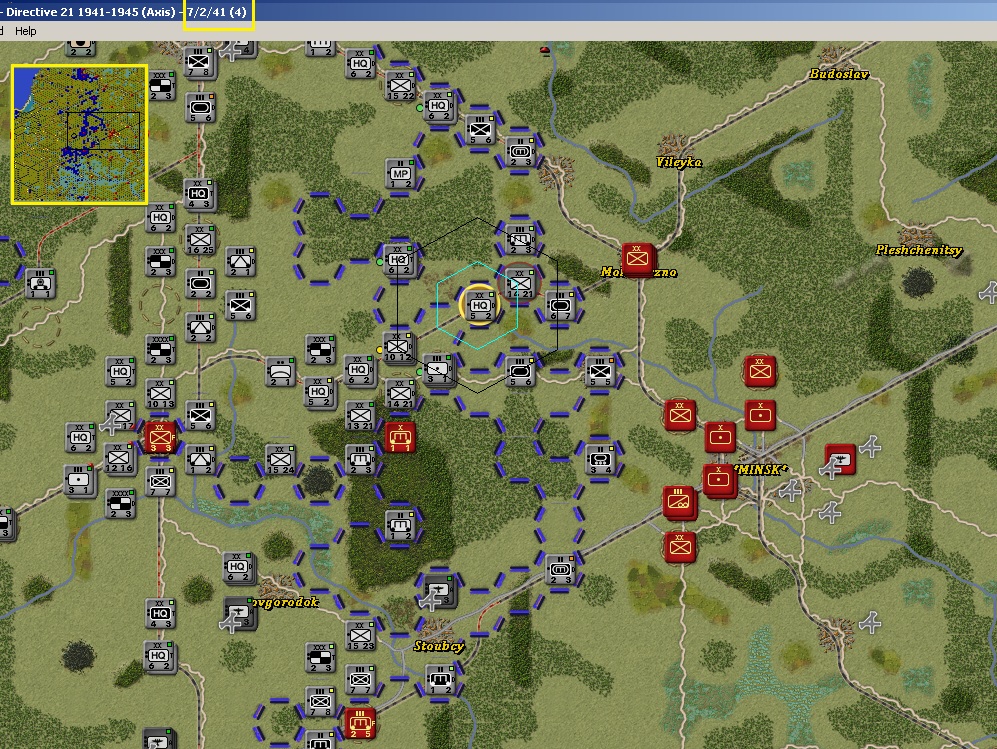Click the turn date 7/2/41 in title bar

(217, 12)
